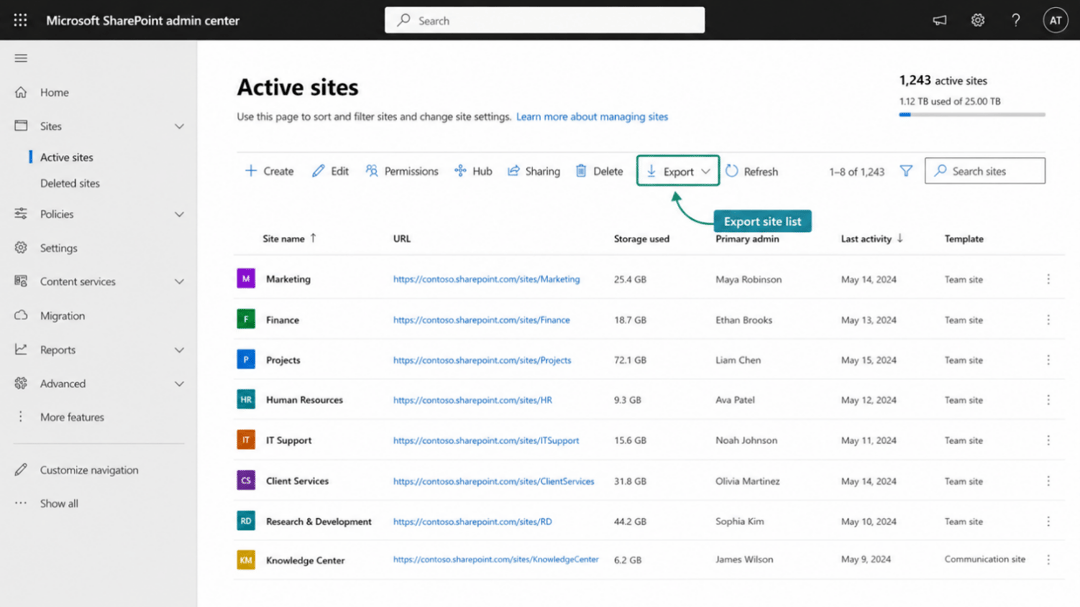
Task: Expand the Policies navigation group
Action: coord(179,214)
